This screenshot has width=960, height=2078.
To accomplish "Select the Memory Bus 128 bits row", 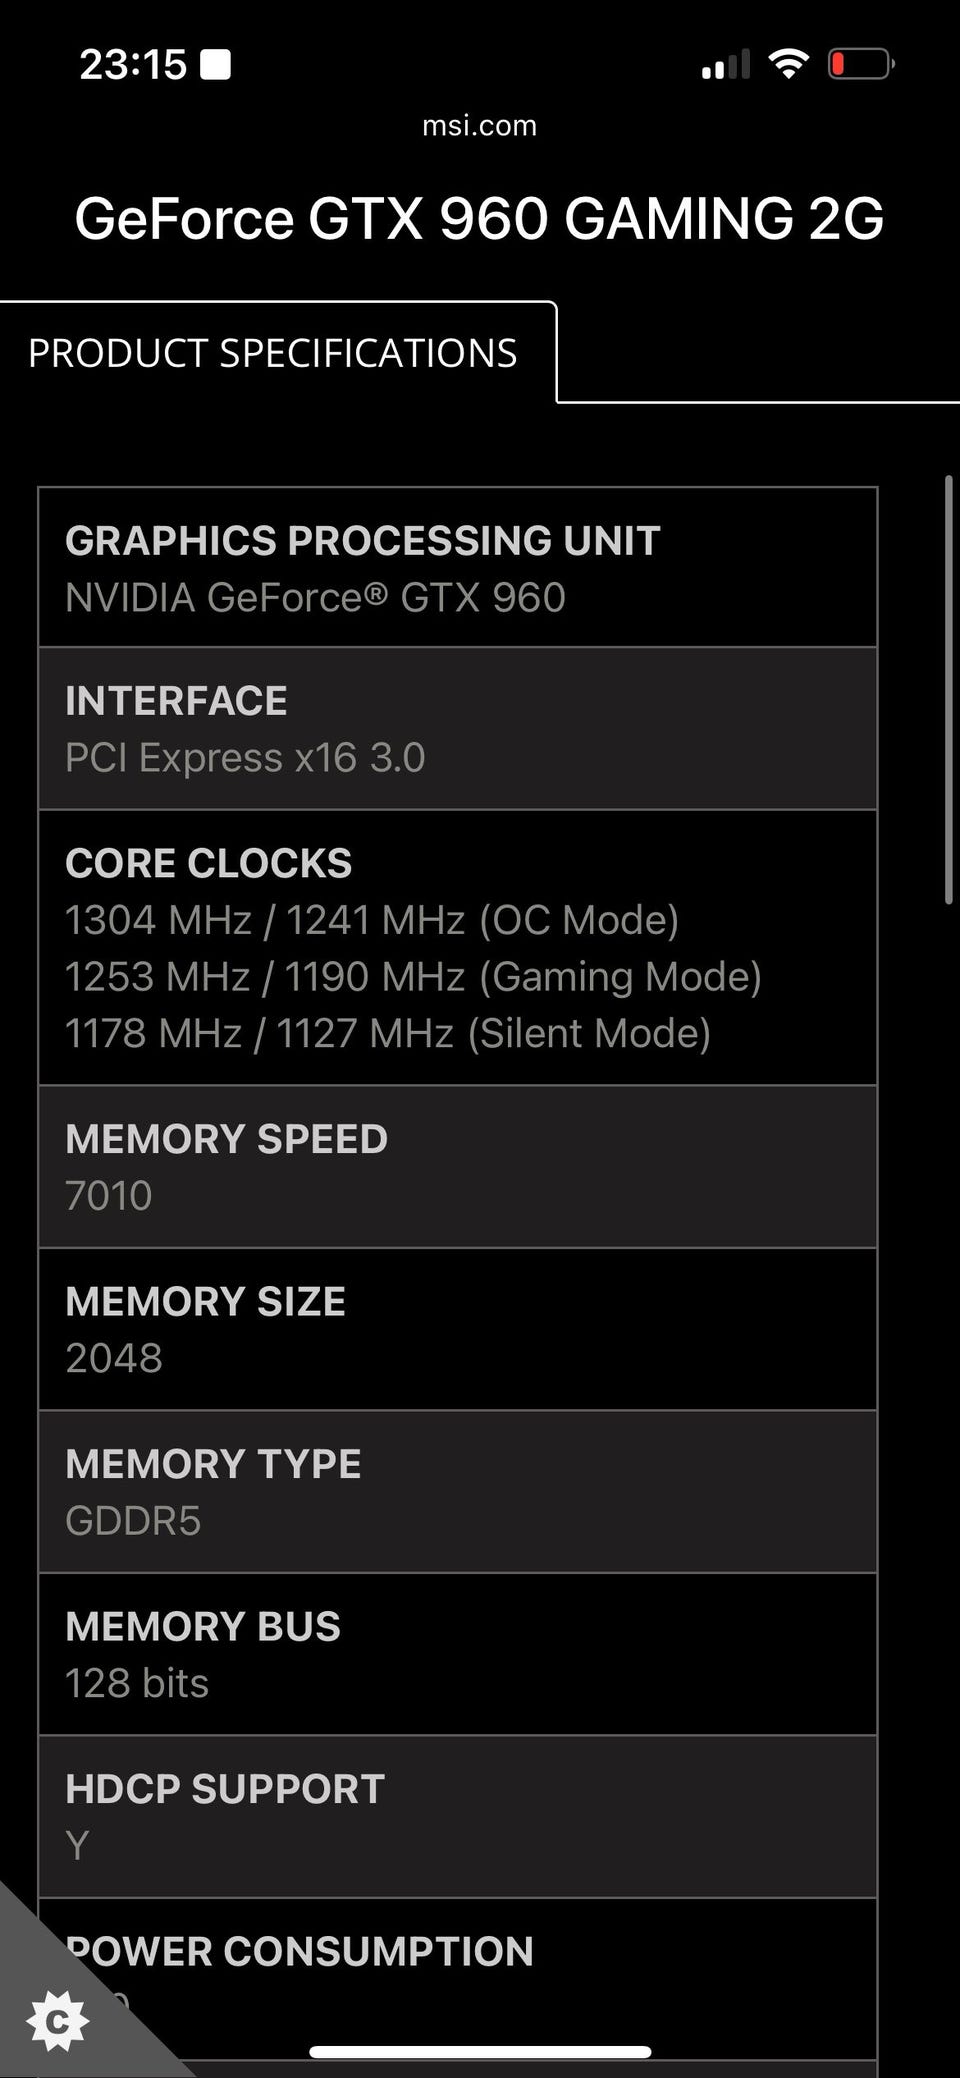I will (457, 1654).
